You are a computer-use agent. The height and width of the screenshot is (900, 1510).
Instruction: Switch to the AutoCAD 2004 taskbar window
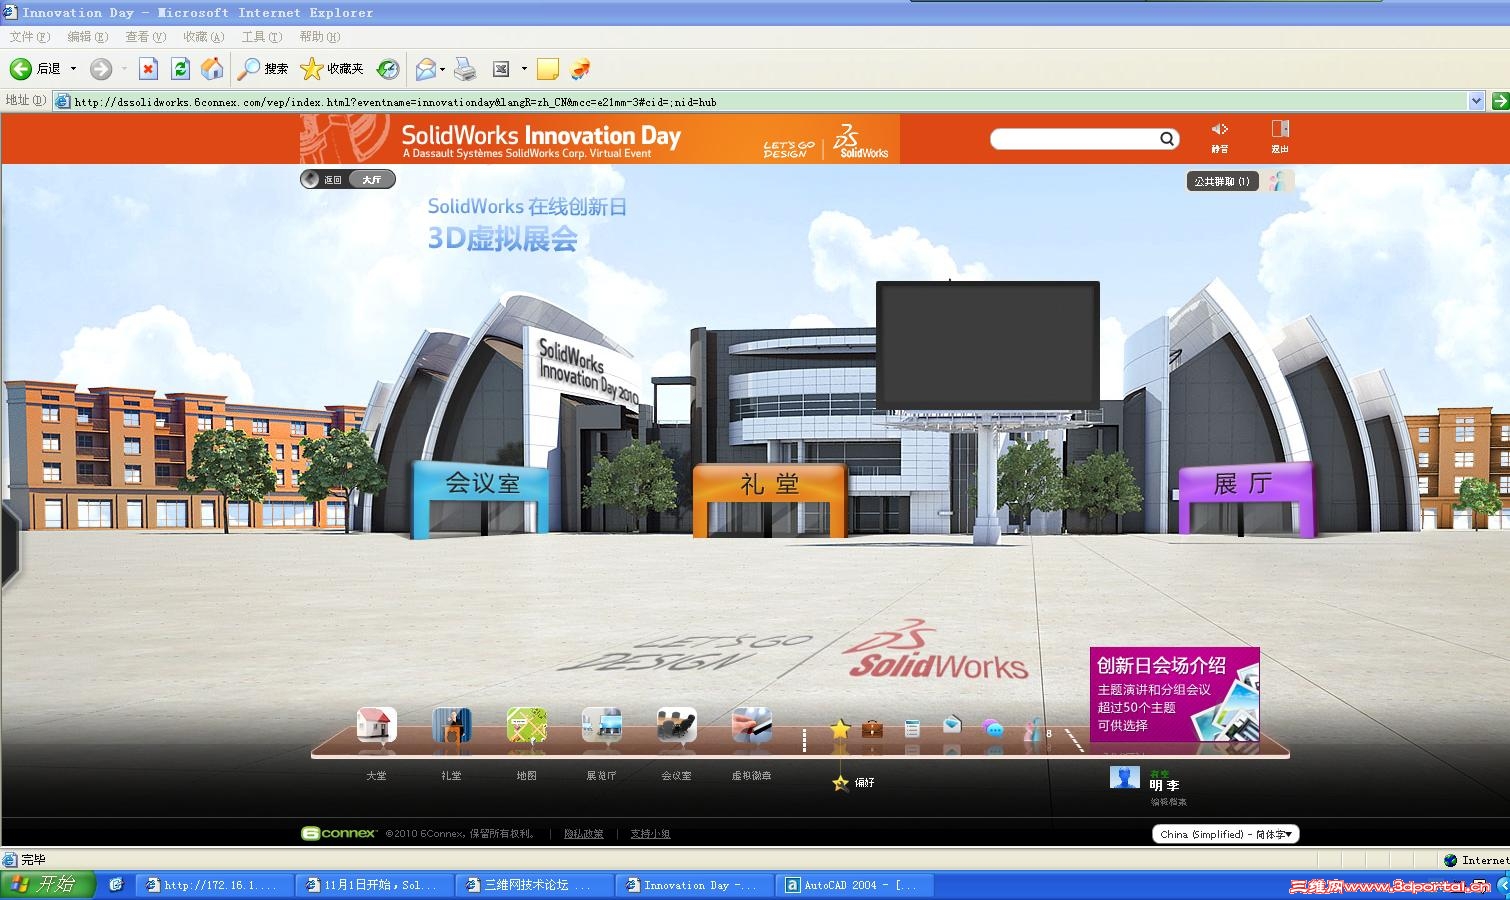click(856, 885)
